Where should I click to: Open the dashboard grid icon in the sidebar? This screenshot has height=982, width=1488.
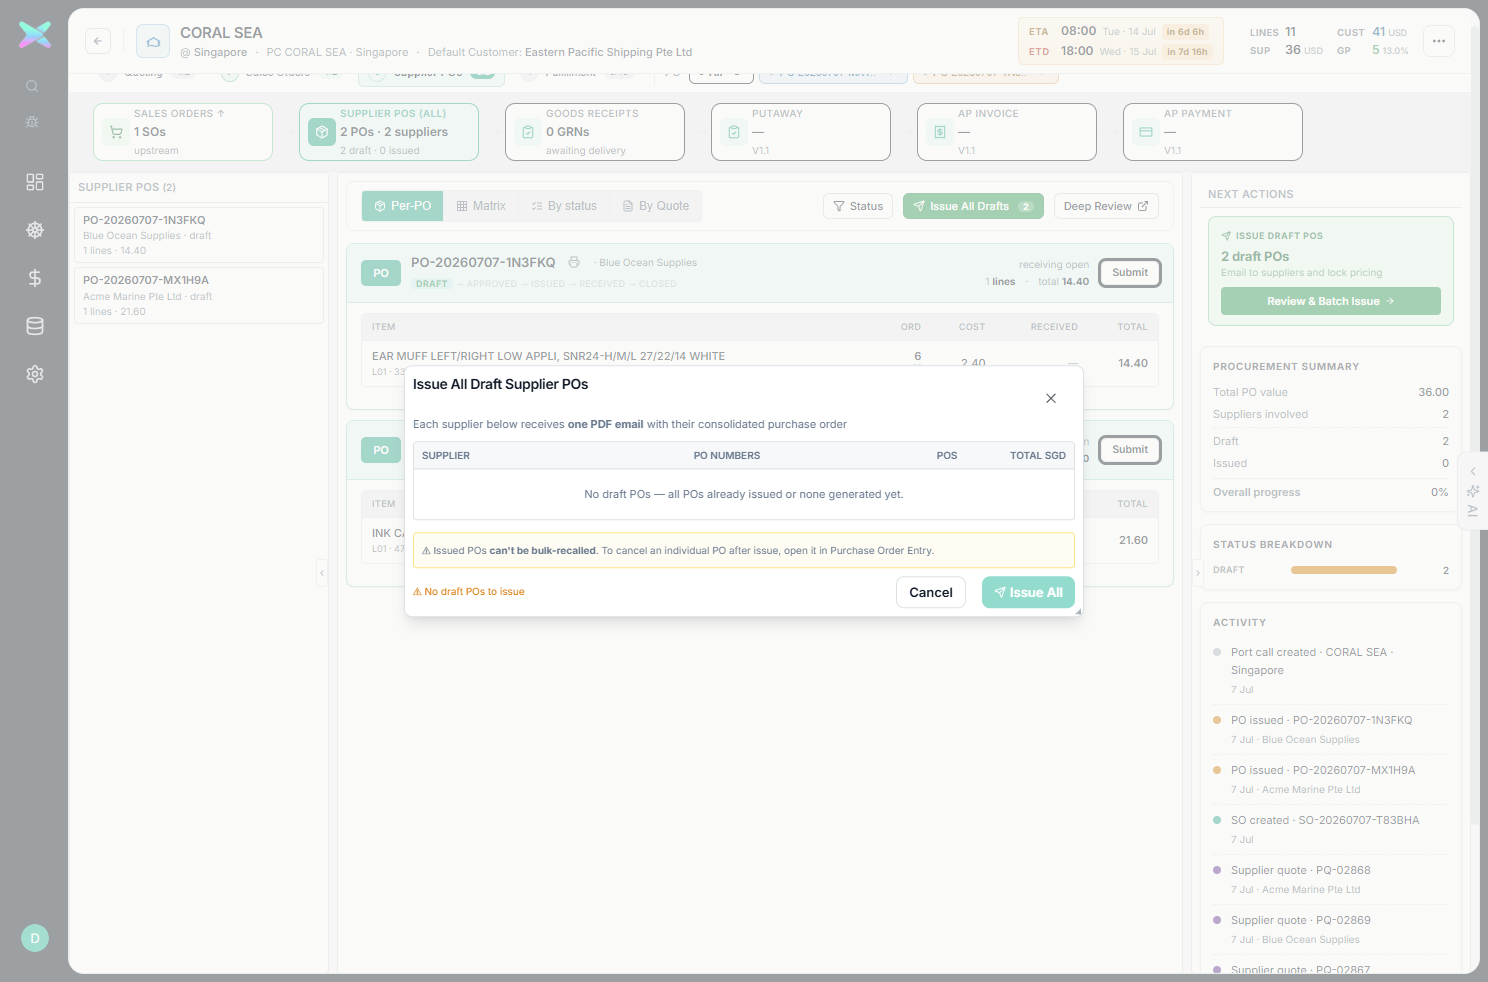pyautogui.click(x=35, y=182)
